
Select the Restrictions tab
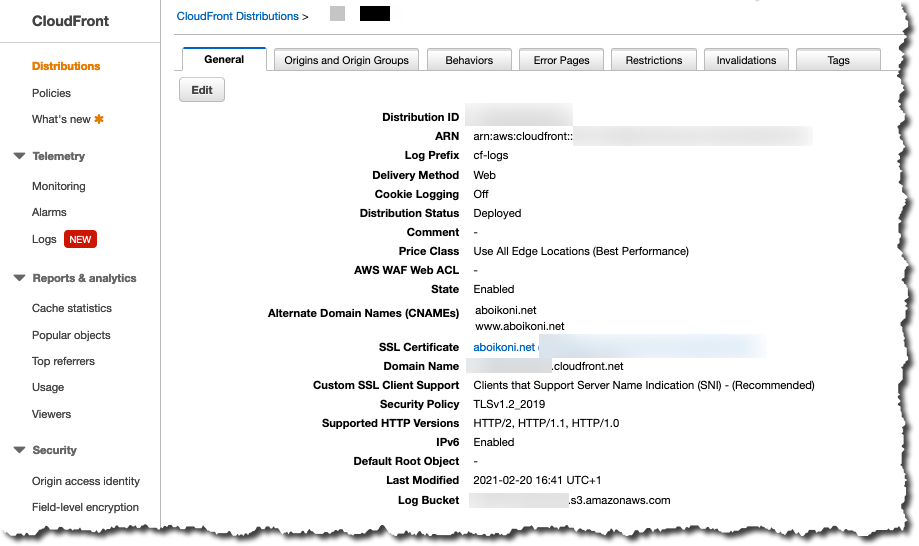pyautogui.click(x=653, y=60)
